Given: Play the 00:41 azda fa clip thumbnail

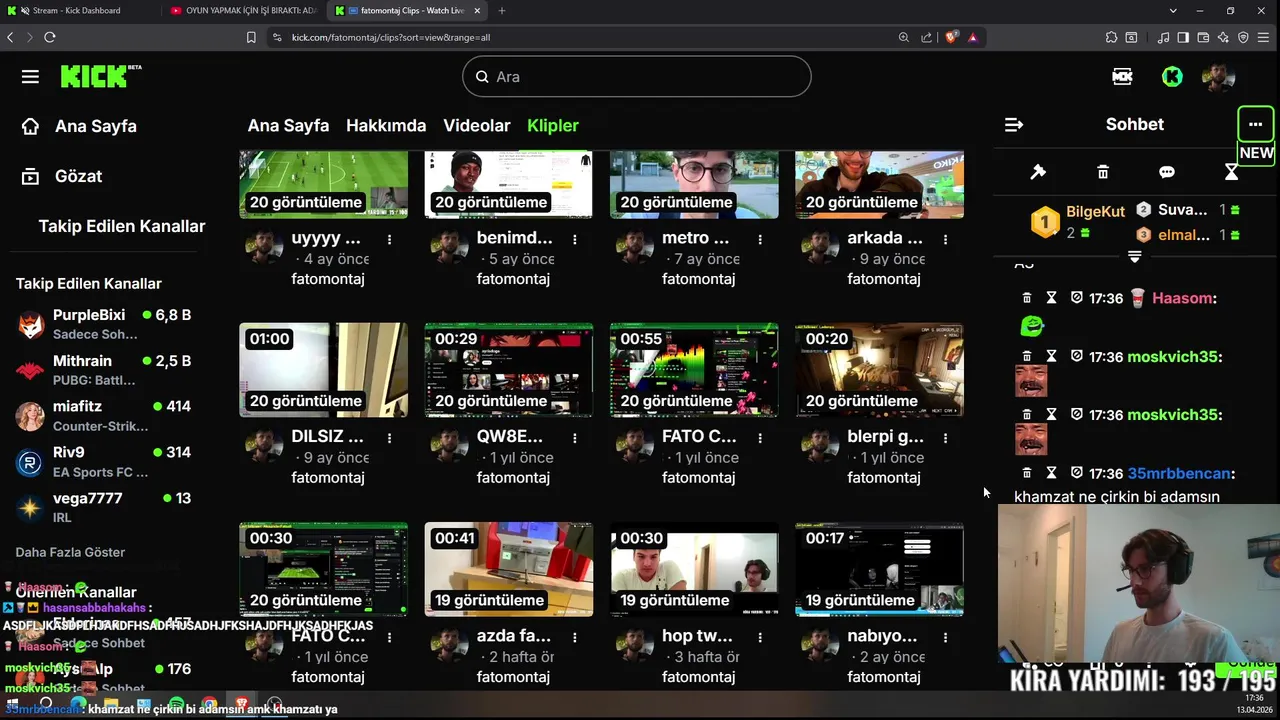Looking at the screenshot, I should pyautogui.click(x=508, y=569).
